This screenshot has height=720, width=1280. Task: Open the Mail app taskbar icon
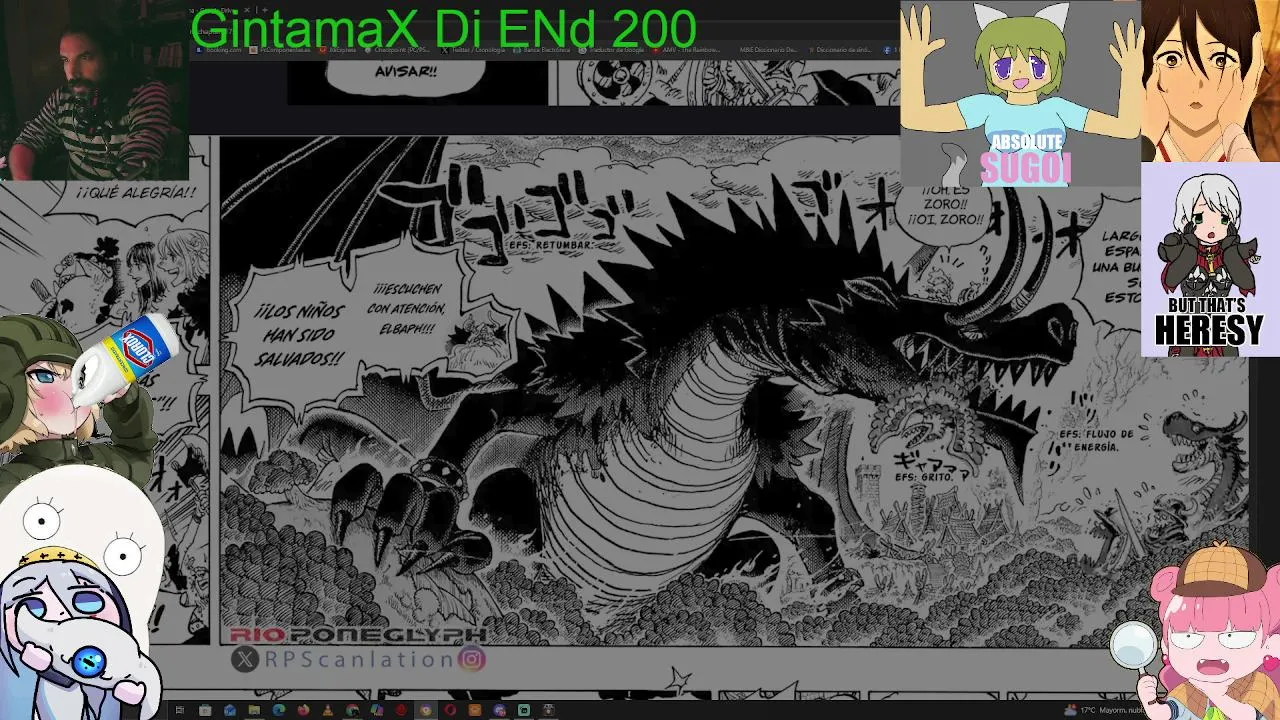[x=230, y=710]
